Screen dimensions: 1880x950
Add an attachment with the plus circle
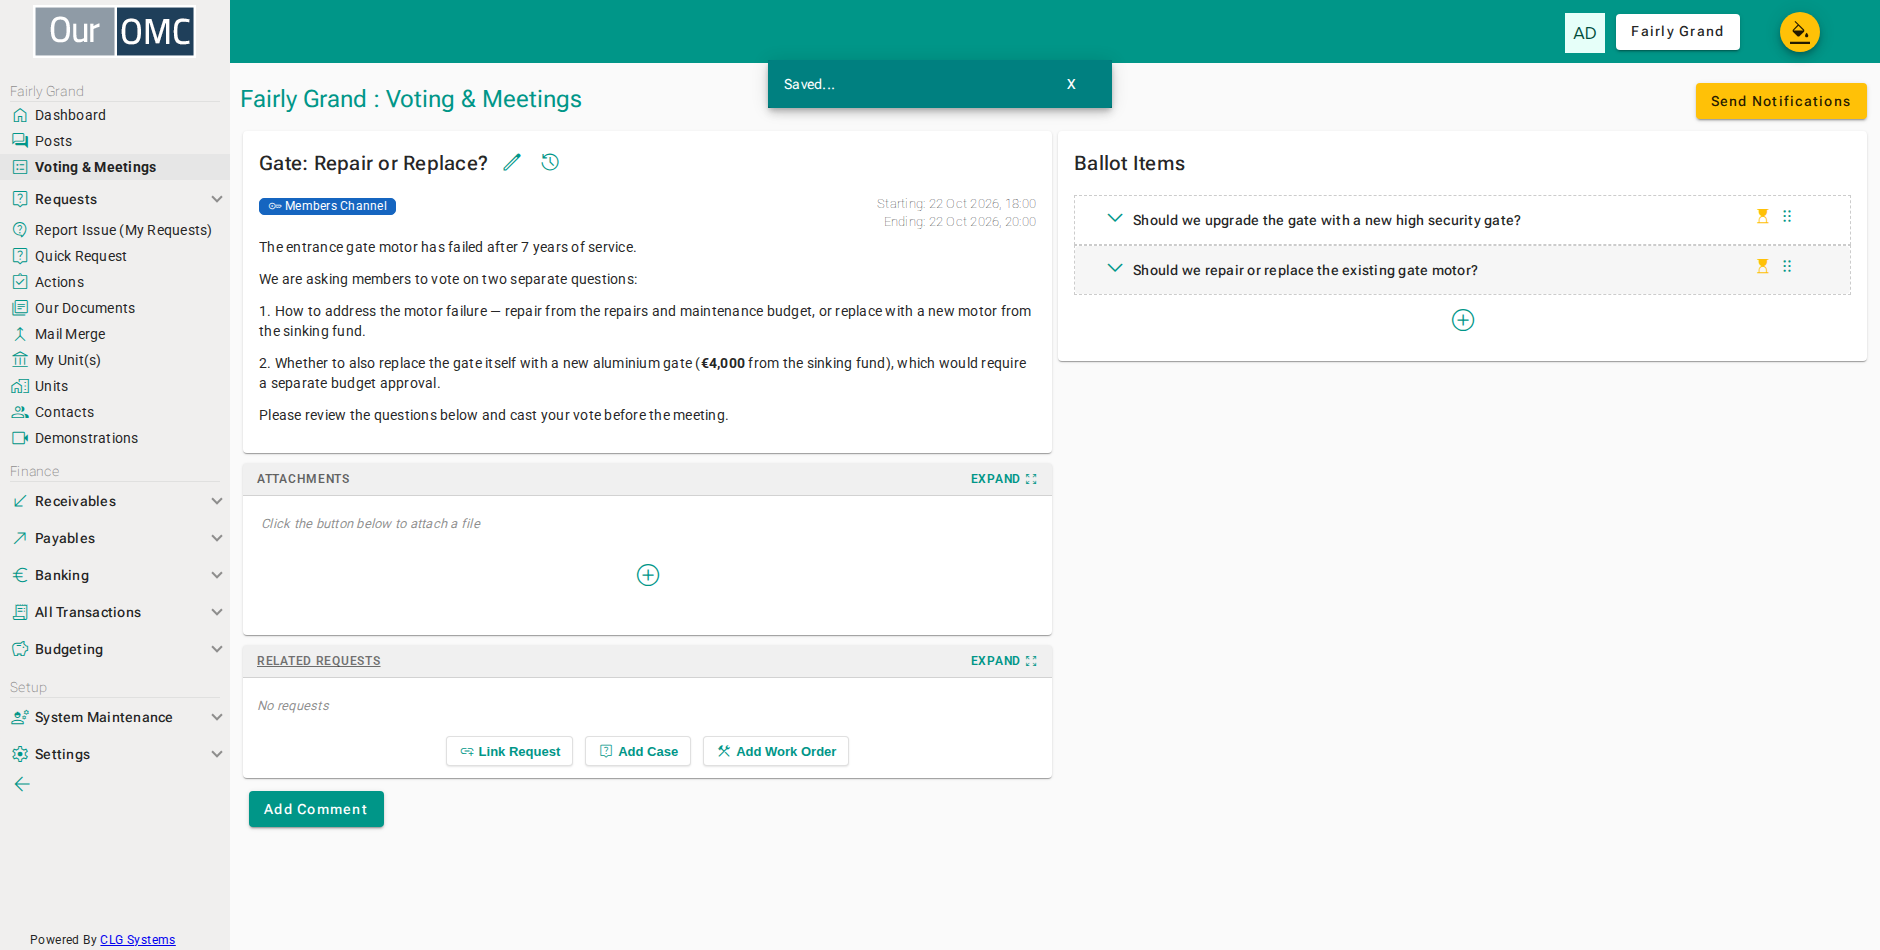coord(648,575)
